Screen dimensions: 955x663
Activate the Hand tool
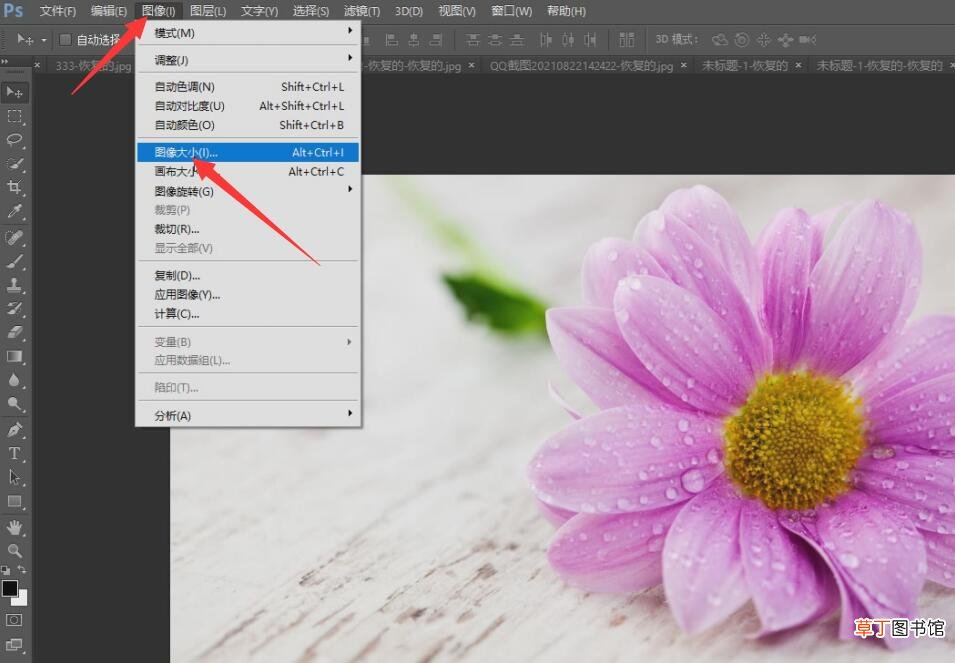pyautogui.click(x=15, y=527)
